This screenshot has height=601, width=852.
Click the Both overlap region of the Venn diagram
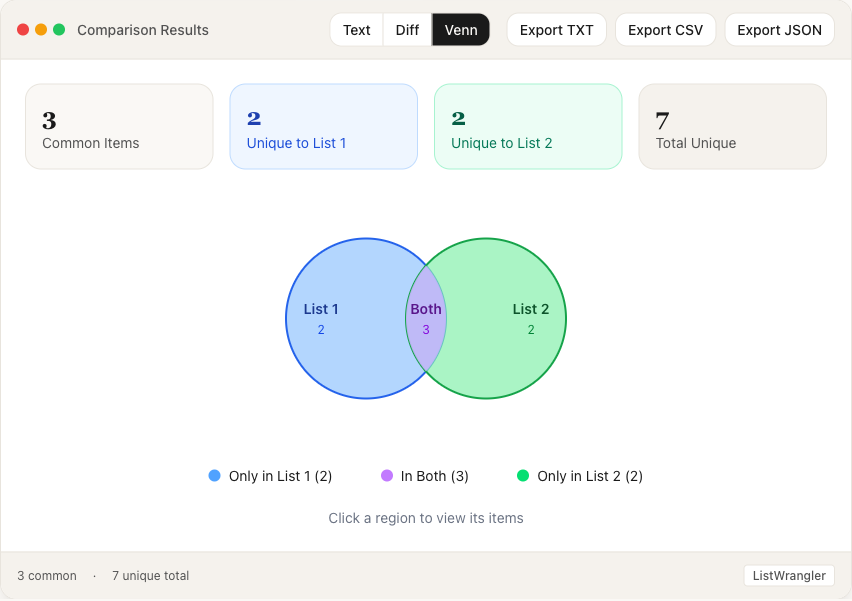[x=426, y=319]
